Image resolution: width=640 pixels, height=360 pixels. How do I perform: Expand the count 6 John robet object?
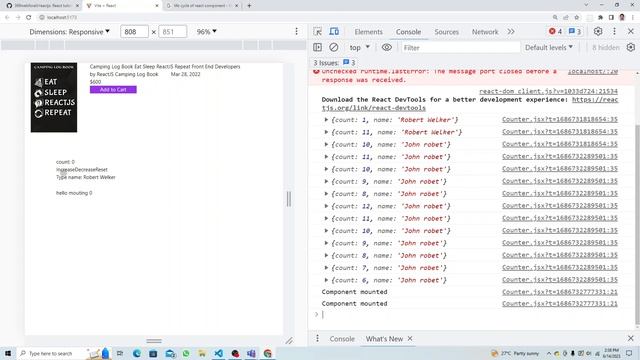(x=326, y=280)
